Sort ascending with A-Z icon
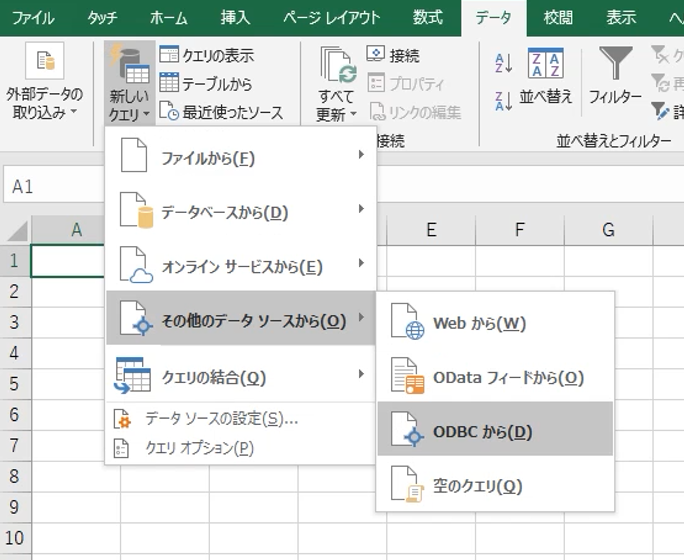 click(x=503, y=63)
